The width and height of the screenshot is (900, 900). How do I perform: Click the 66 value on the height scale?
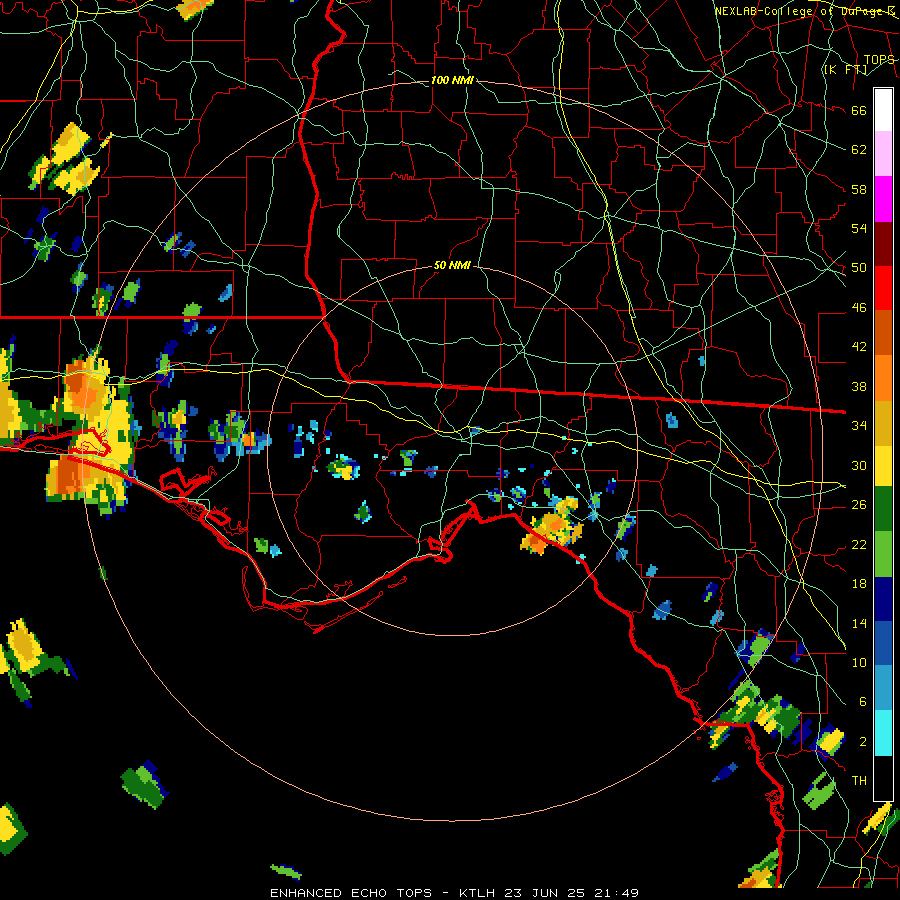coord(859,111)
